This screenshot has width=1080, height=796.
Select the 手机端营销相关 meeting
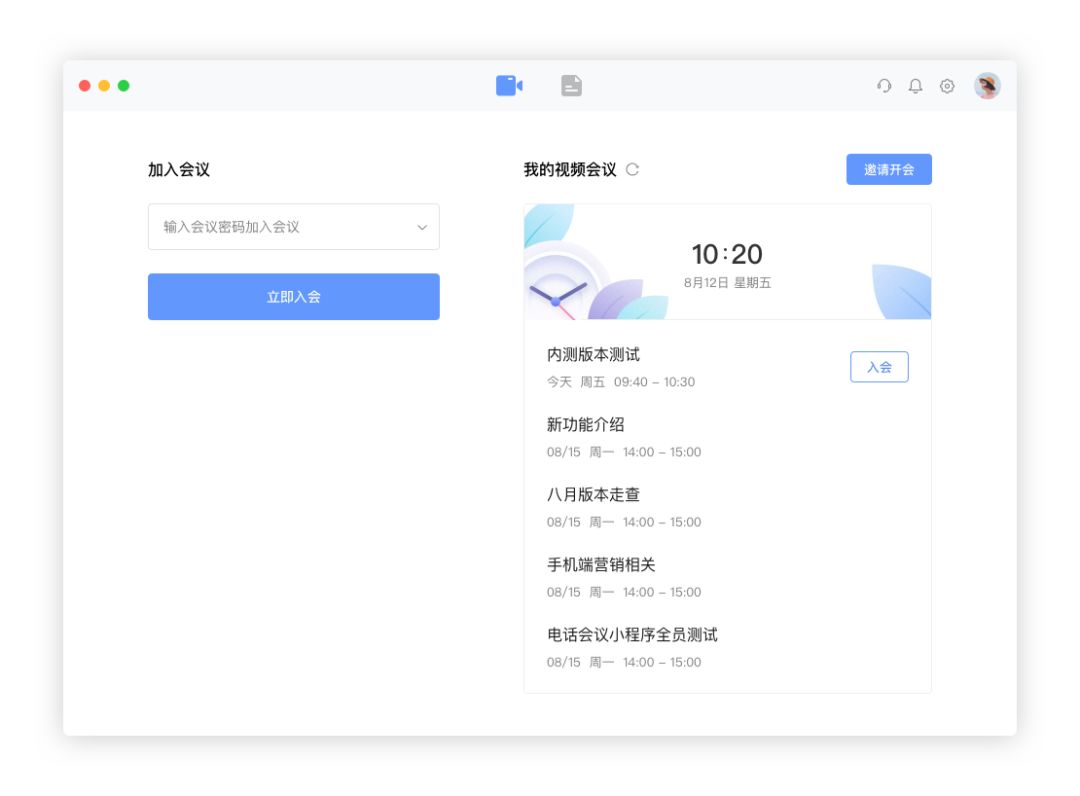[601, 565]
